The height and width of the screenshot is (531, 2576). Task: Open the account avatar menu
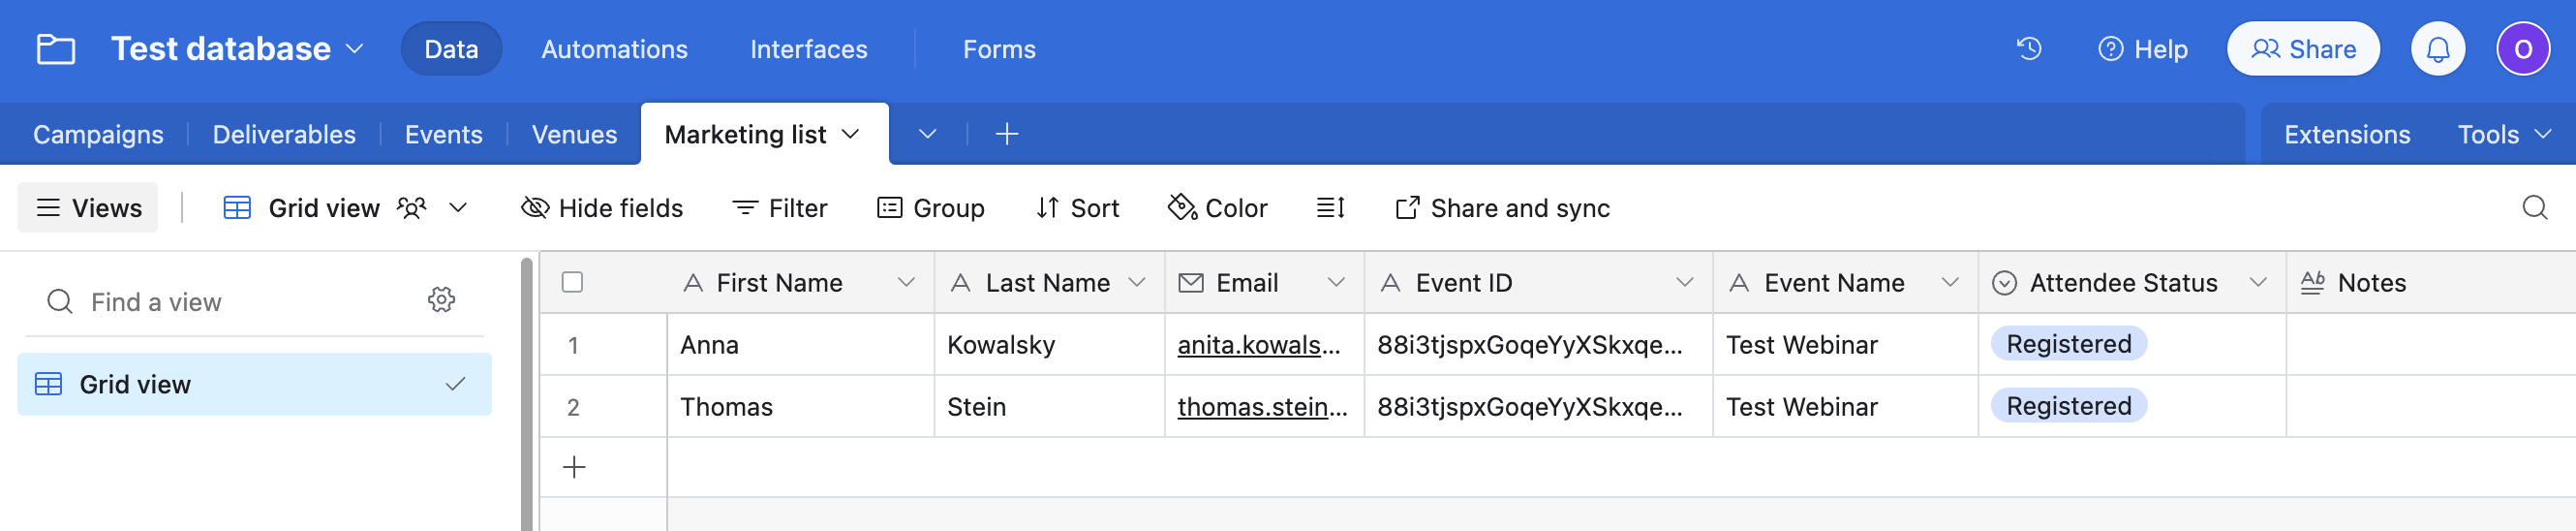point(2522,49)
